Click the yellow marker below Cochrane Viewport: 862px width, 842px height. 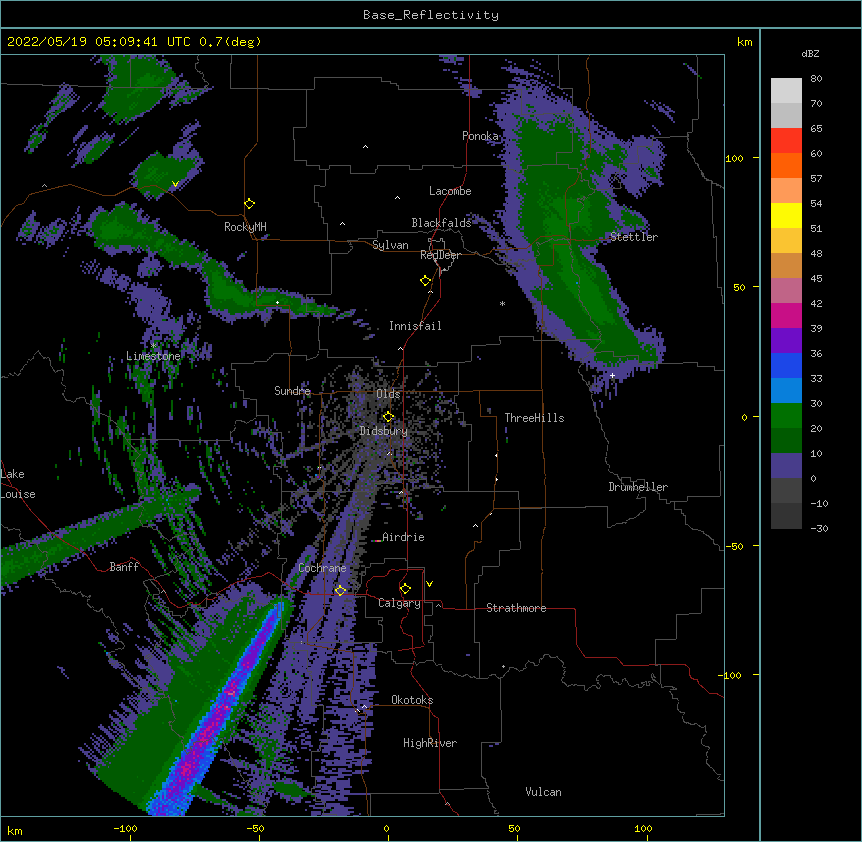(340, 591)
